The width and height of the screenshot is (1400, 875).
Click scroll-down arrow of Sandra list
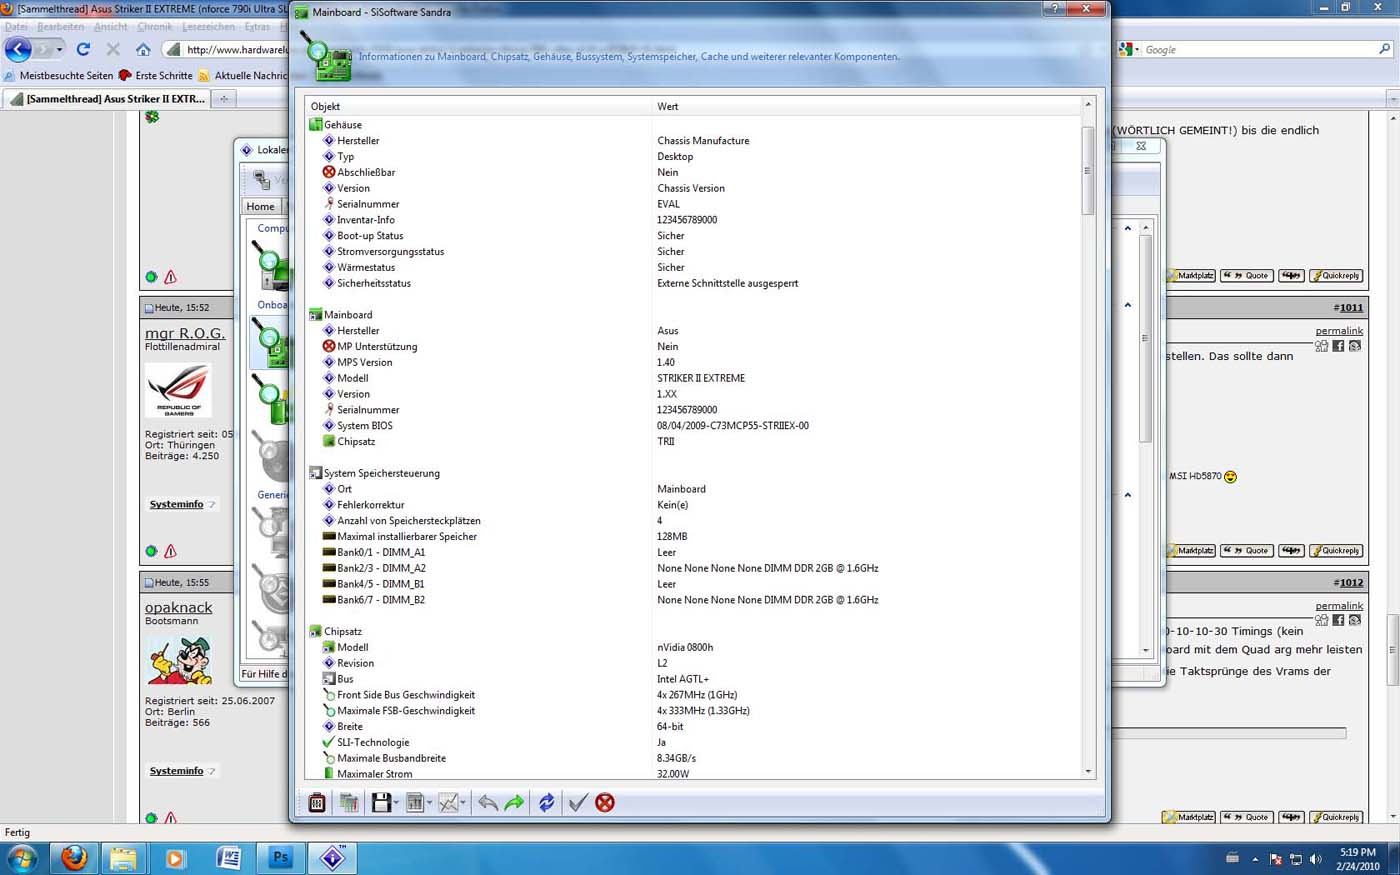1088,772
